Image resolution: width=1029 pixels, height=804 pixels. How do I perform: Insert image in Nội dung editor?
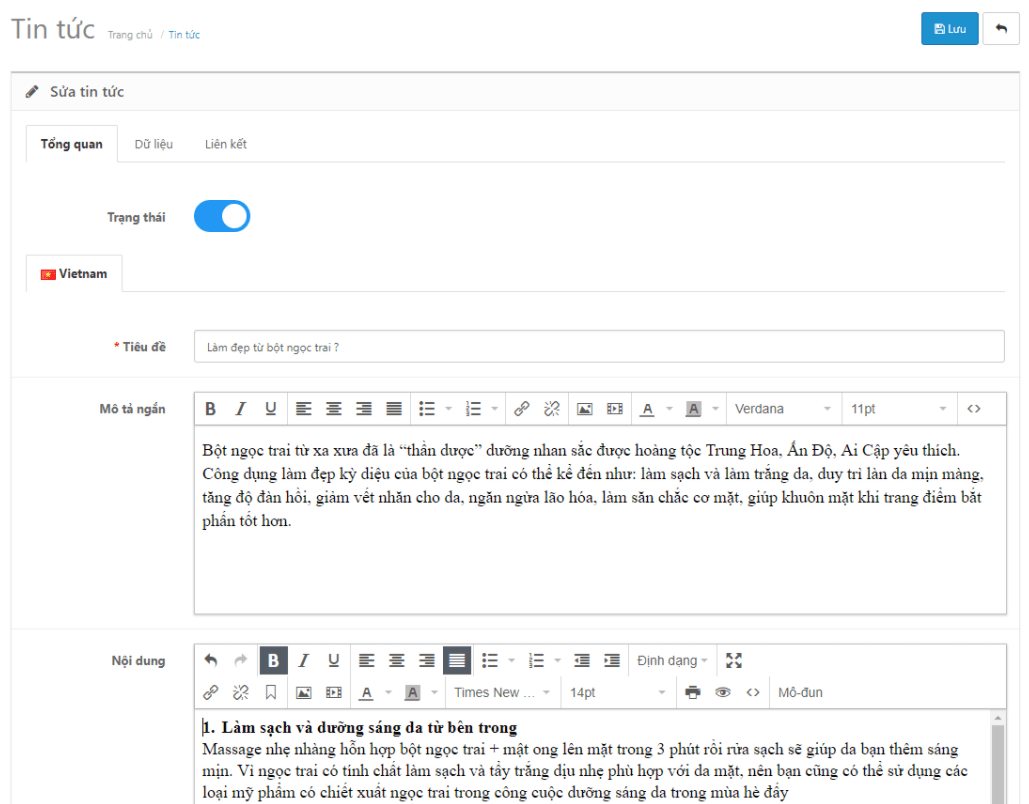click(303, 692)
